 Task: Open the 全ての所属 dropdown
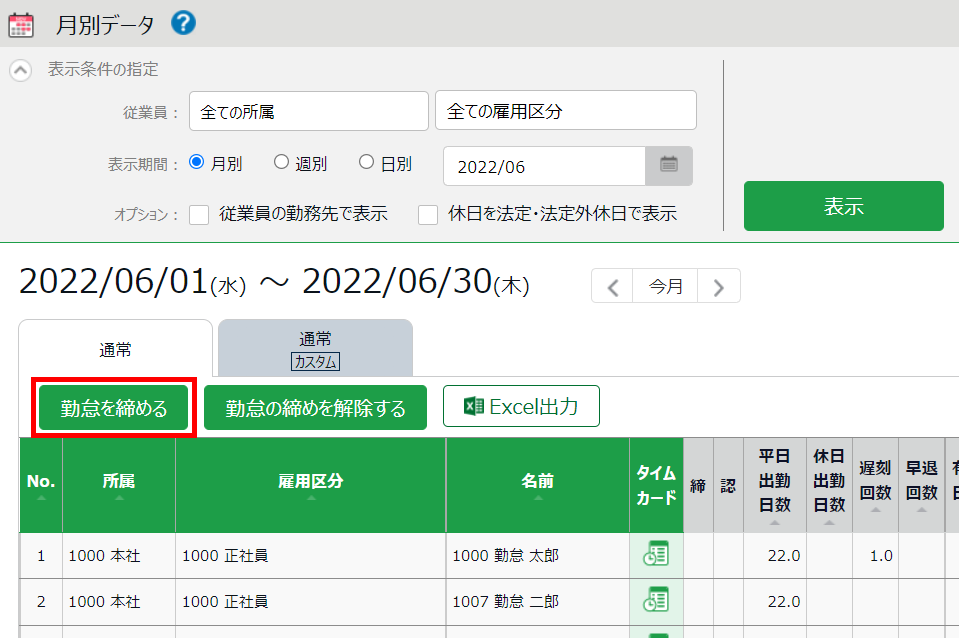[308, 111]
